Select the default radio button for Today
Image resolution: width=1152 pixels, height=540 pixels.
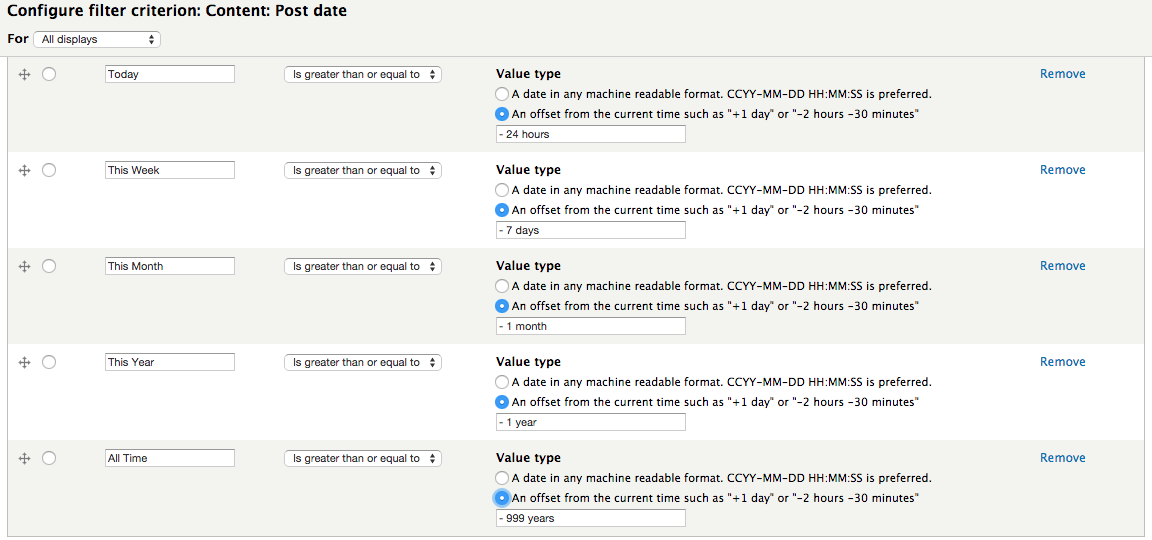pos(49,74)
